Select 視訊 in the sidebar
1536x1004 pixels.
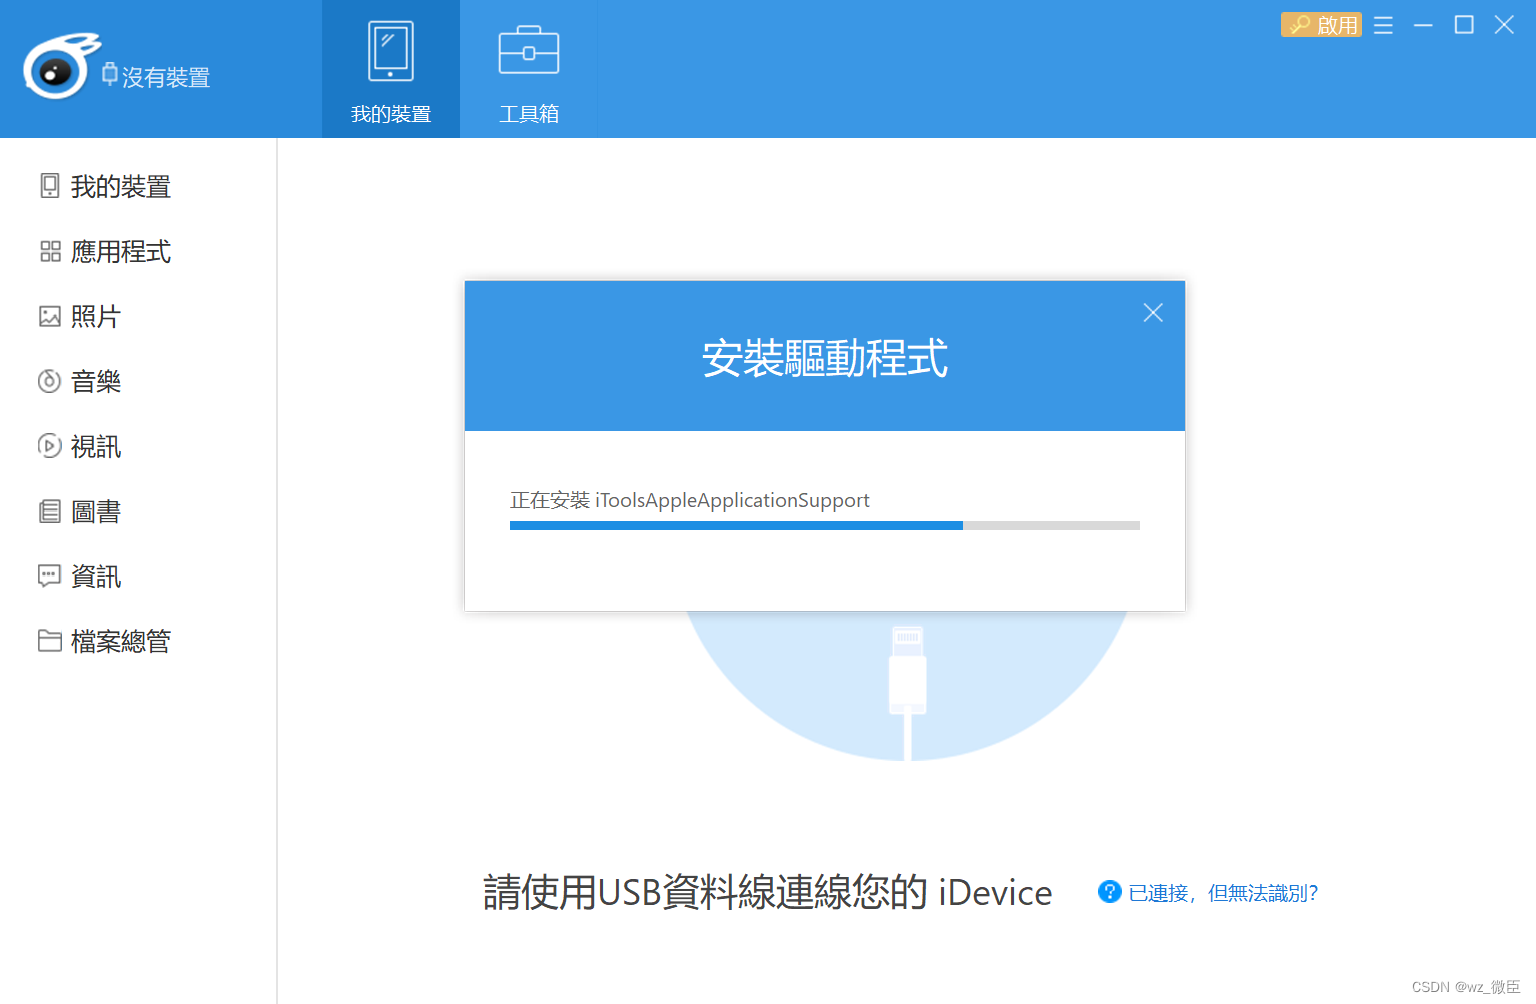pos(138,446)
